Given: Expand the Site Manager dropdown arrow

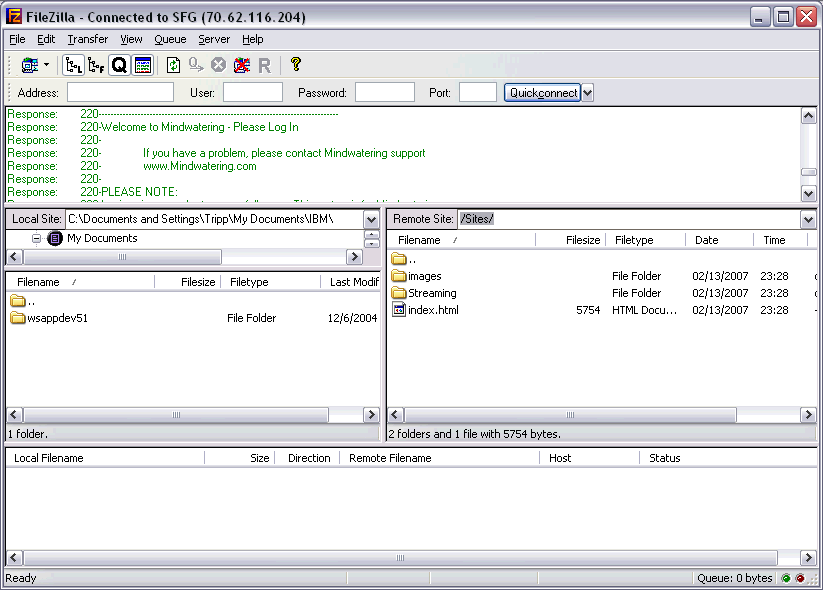Looking at the screenshot, I should 46,65.
